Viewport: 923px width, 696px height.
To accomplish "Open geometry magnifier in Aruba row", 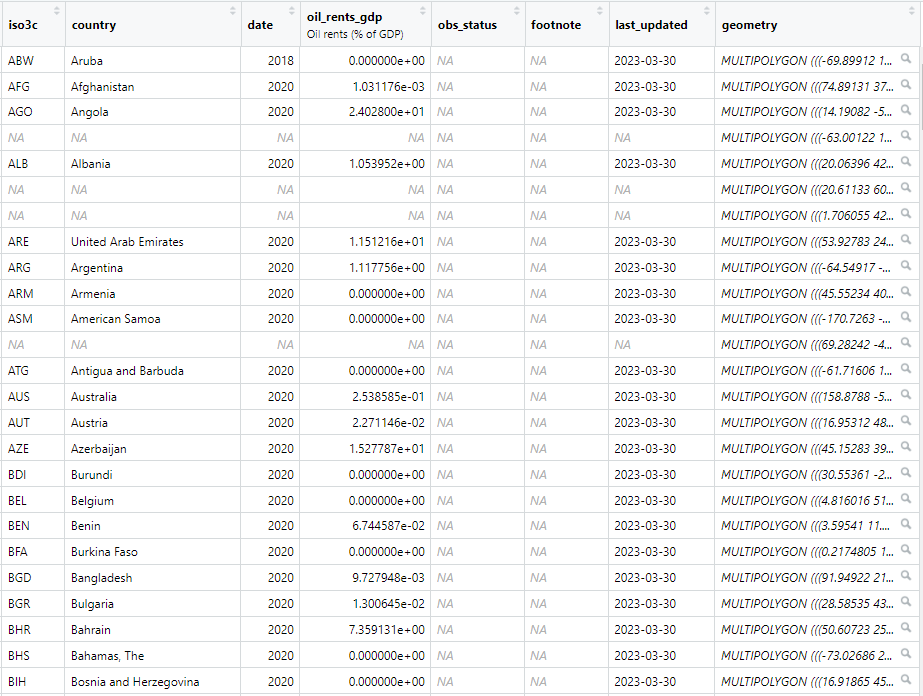I will (x=906, y=60).
